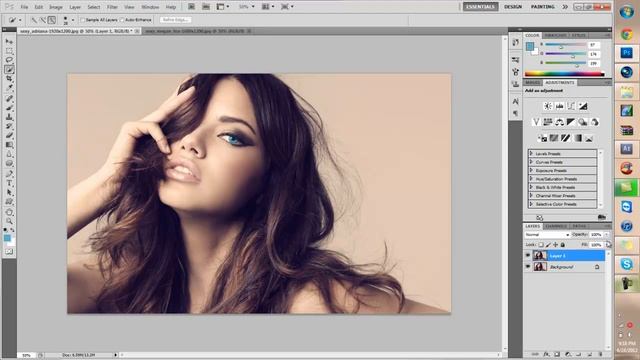Add a Levels adjustment
The height and width of the screenshot is (360, 640).
tap(560, 106)
